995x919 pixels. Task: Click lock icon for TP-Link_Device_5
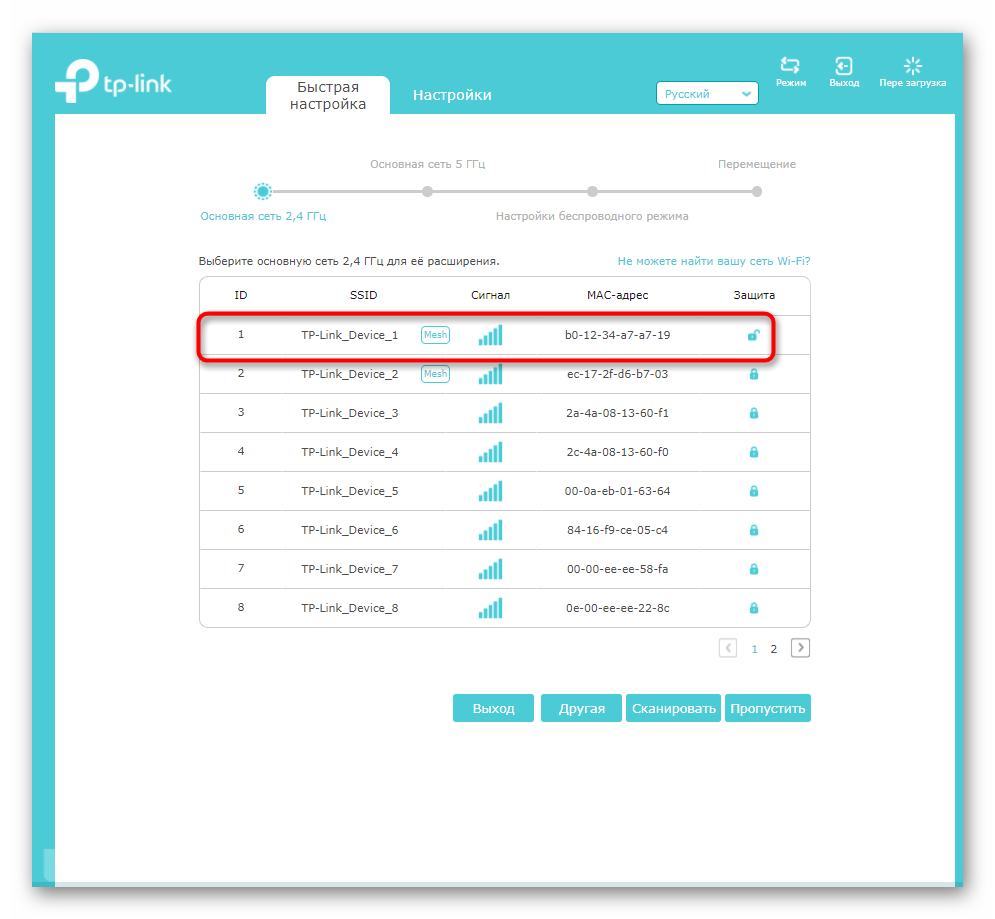click(754, 491)
